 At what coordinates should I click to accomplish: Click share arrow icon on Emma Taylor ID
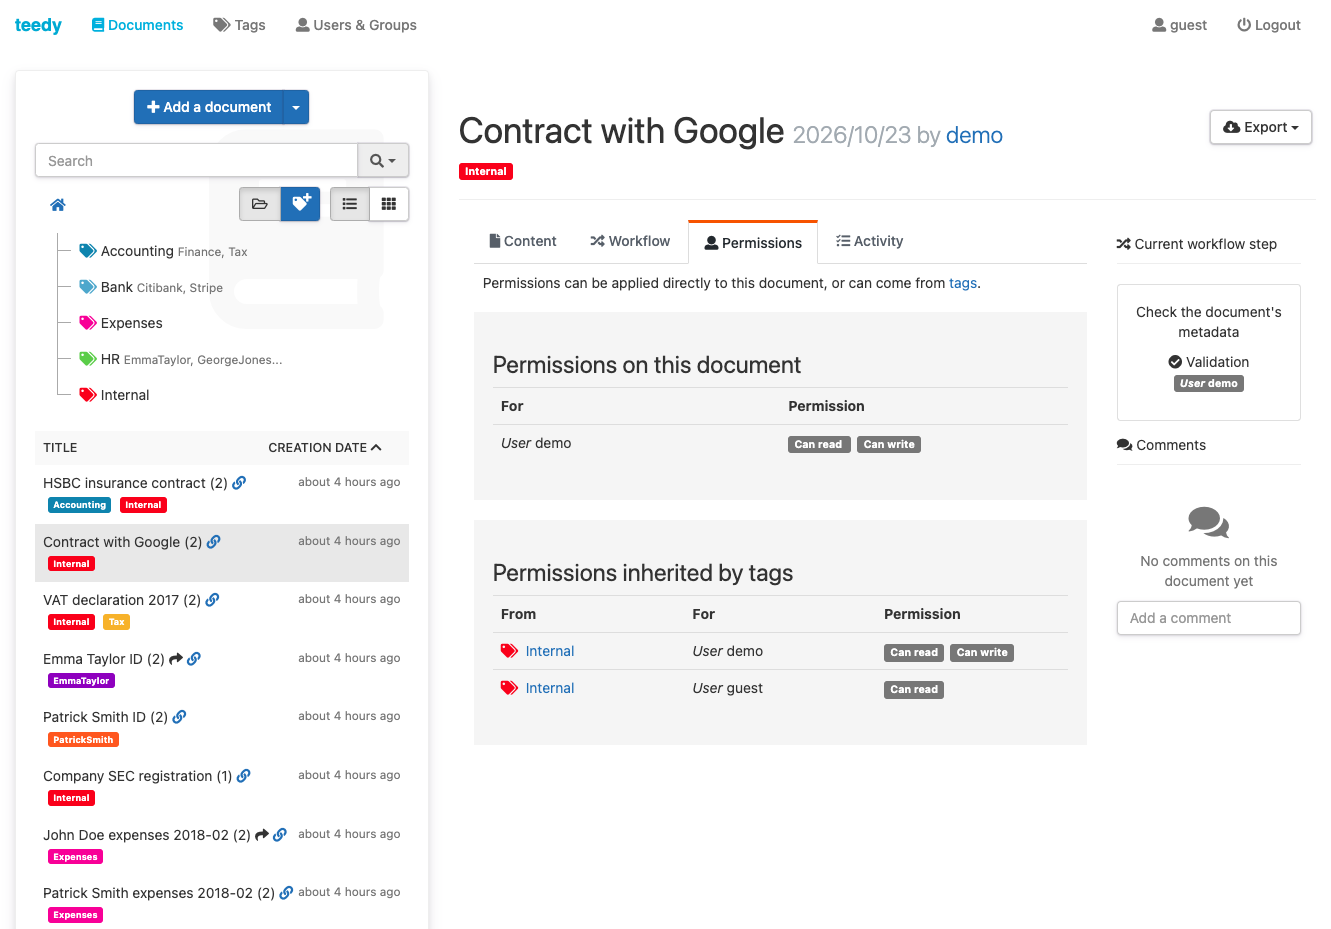coord(176,659)
